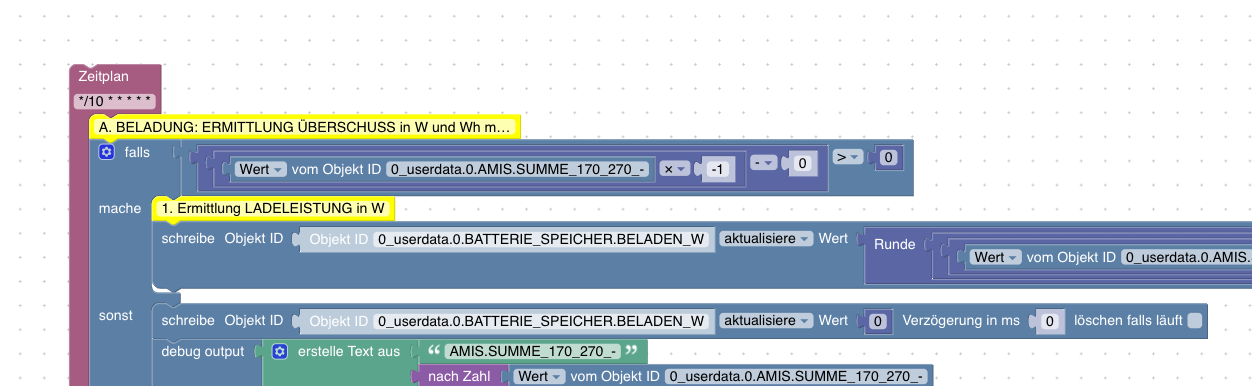Select the Zeitplan schedule block header
This screenshot has width=1252, height=386.
tap(104, 76)
